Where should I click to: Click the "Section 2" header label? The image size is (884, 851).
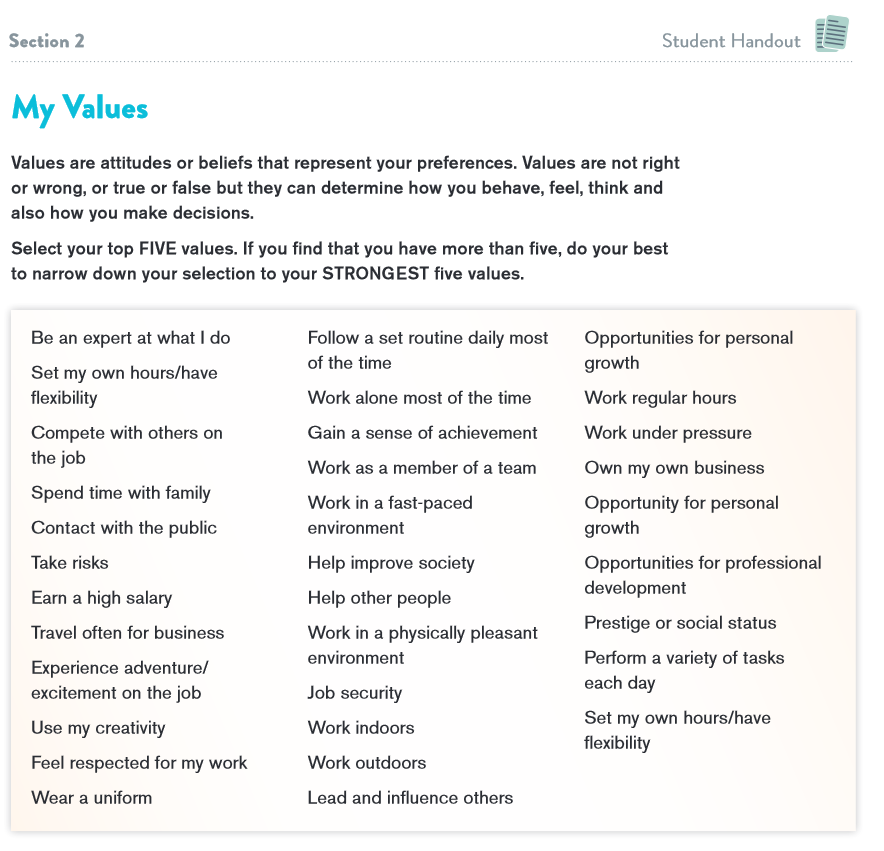click(x=47, y=41)
